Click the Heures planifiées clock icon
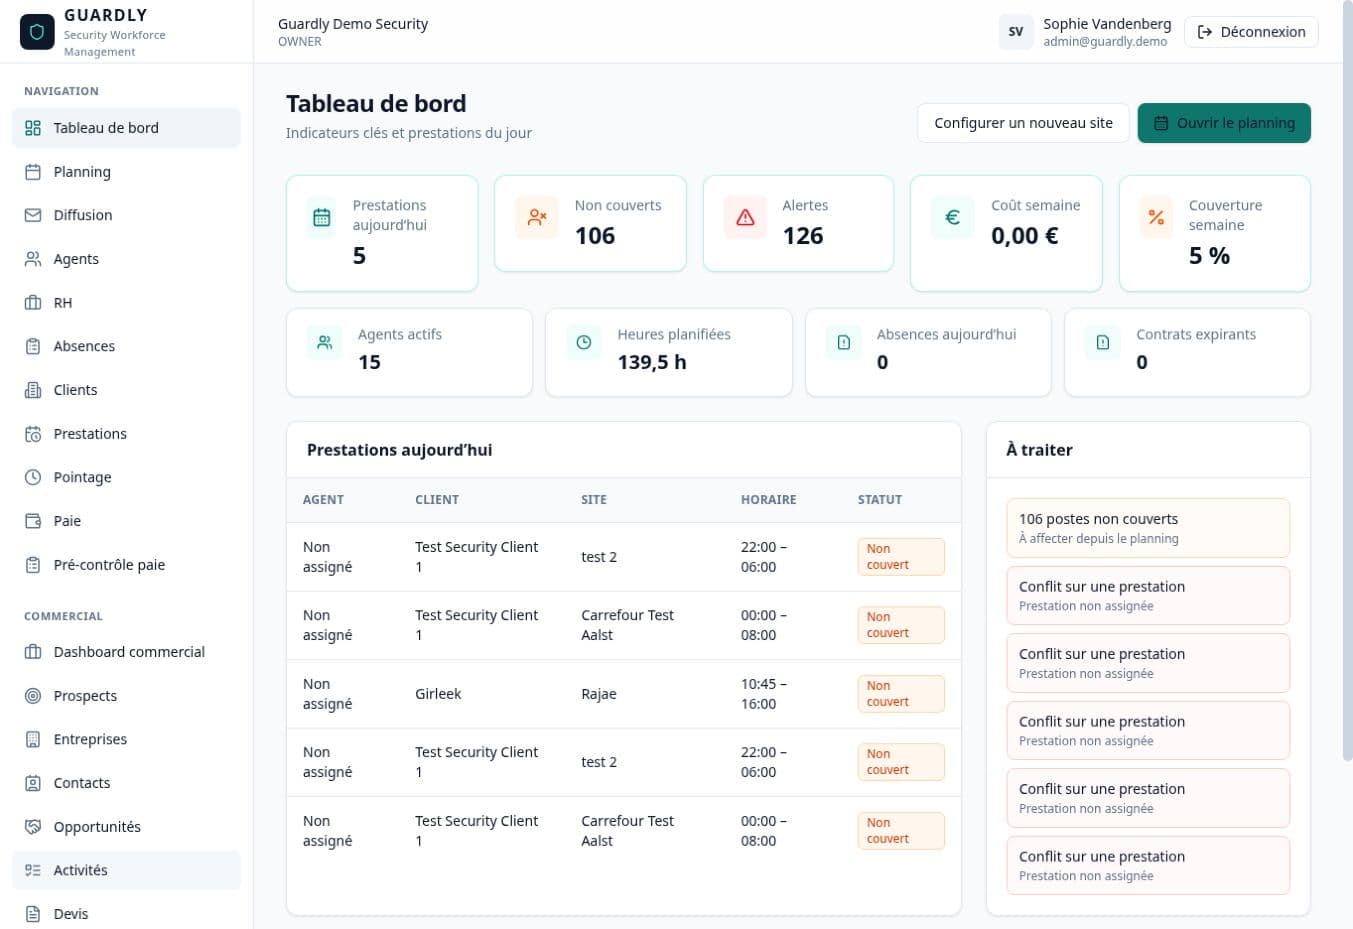 [x=584, y=342]
